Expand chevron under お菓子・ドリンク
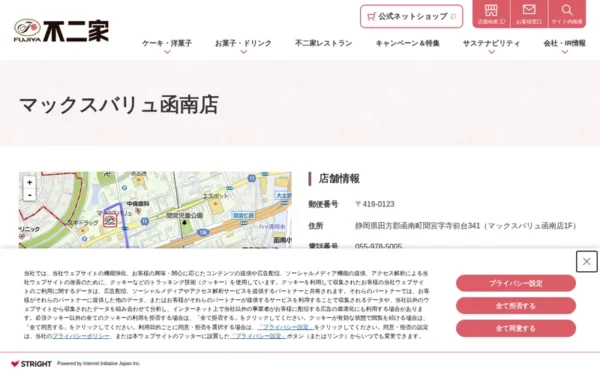The image size is (600, 375). click(243, 52)
